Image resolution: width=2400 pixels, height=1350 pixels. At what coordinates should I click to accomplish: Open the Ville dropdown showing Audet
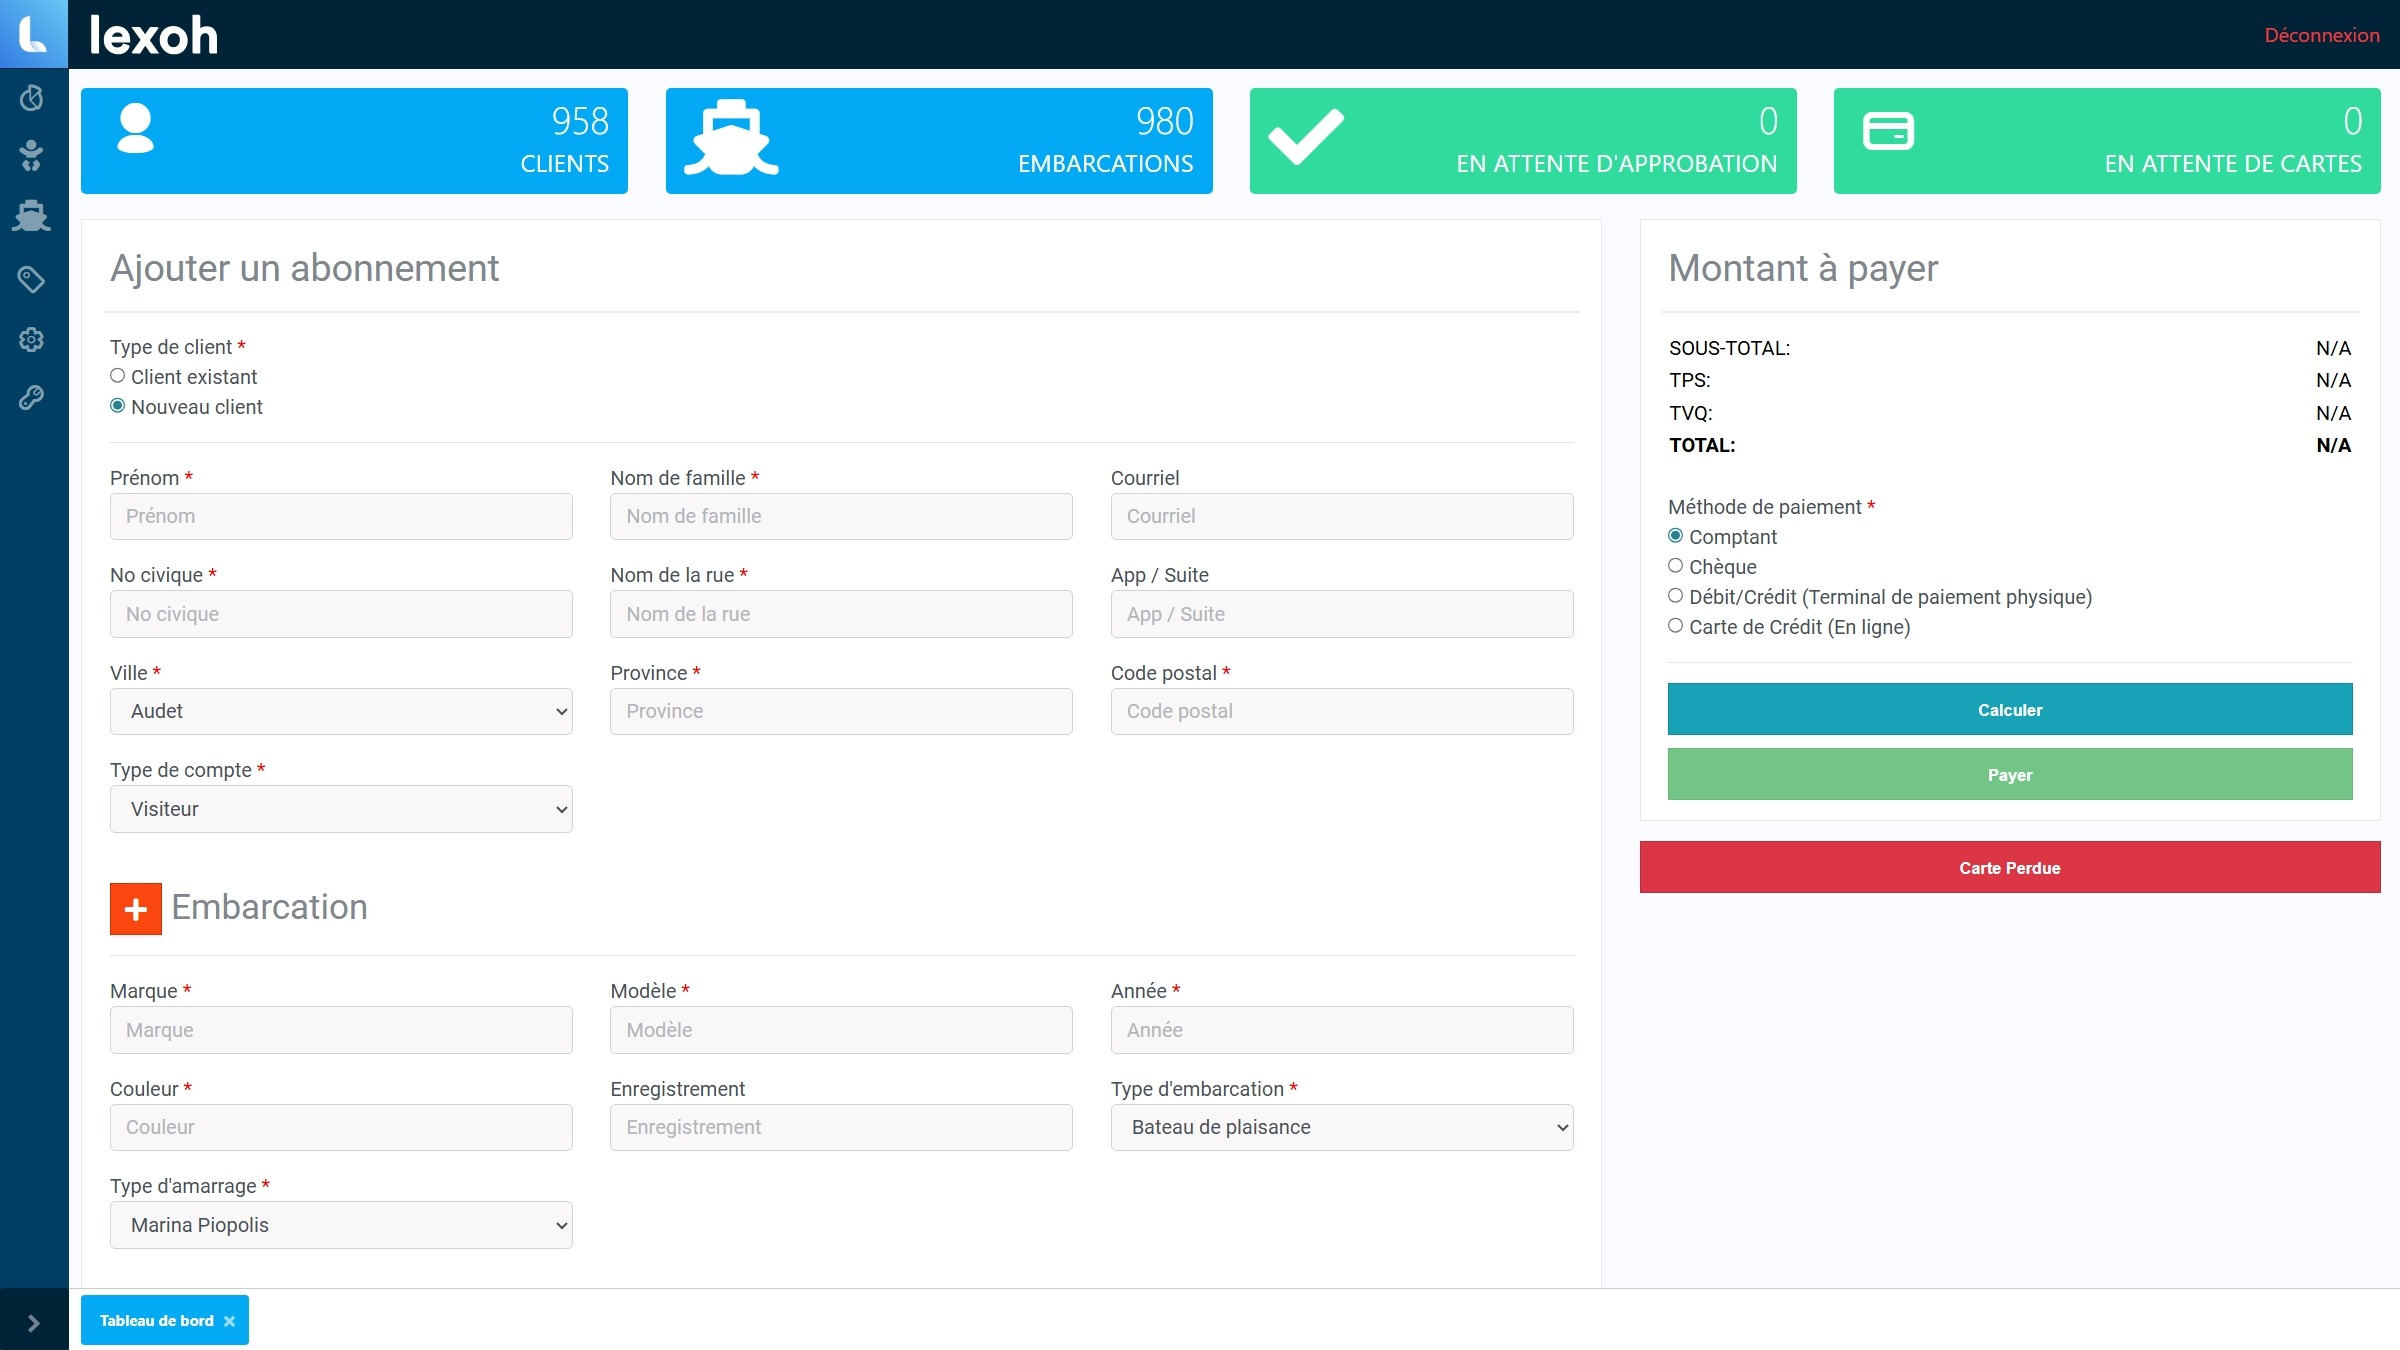coord(341,711)
